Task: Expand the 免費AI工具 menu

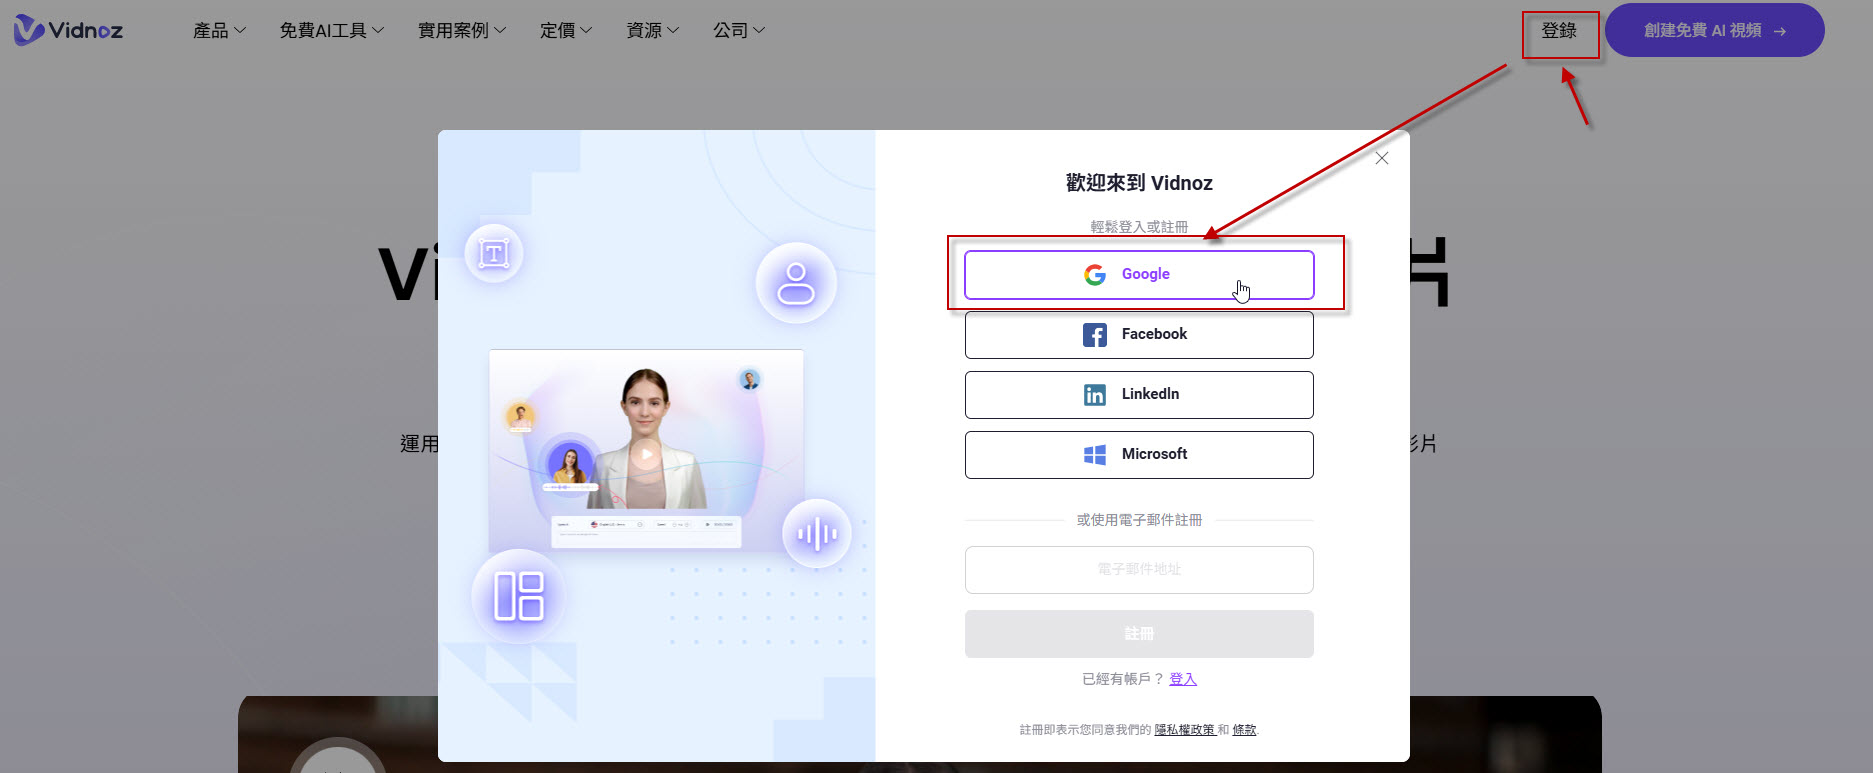Action: coord(332,31)
